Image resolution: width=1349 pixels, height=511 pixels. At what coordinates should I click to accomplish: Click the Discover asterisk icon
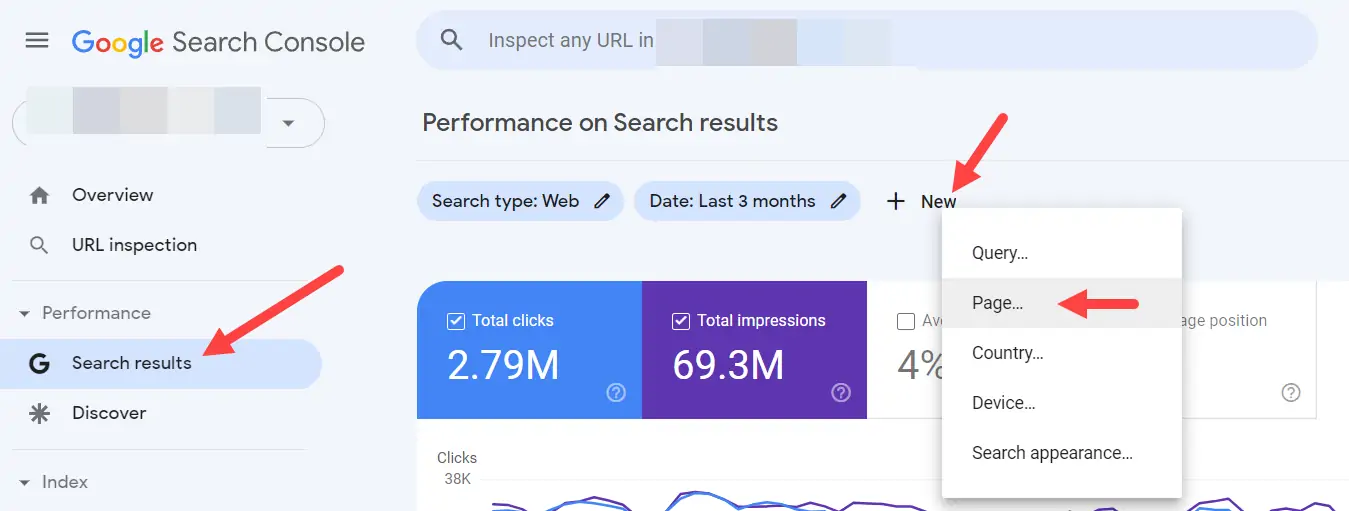(x=39, y=414)
